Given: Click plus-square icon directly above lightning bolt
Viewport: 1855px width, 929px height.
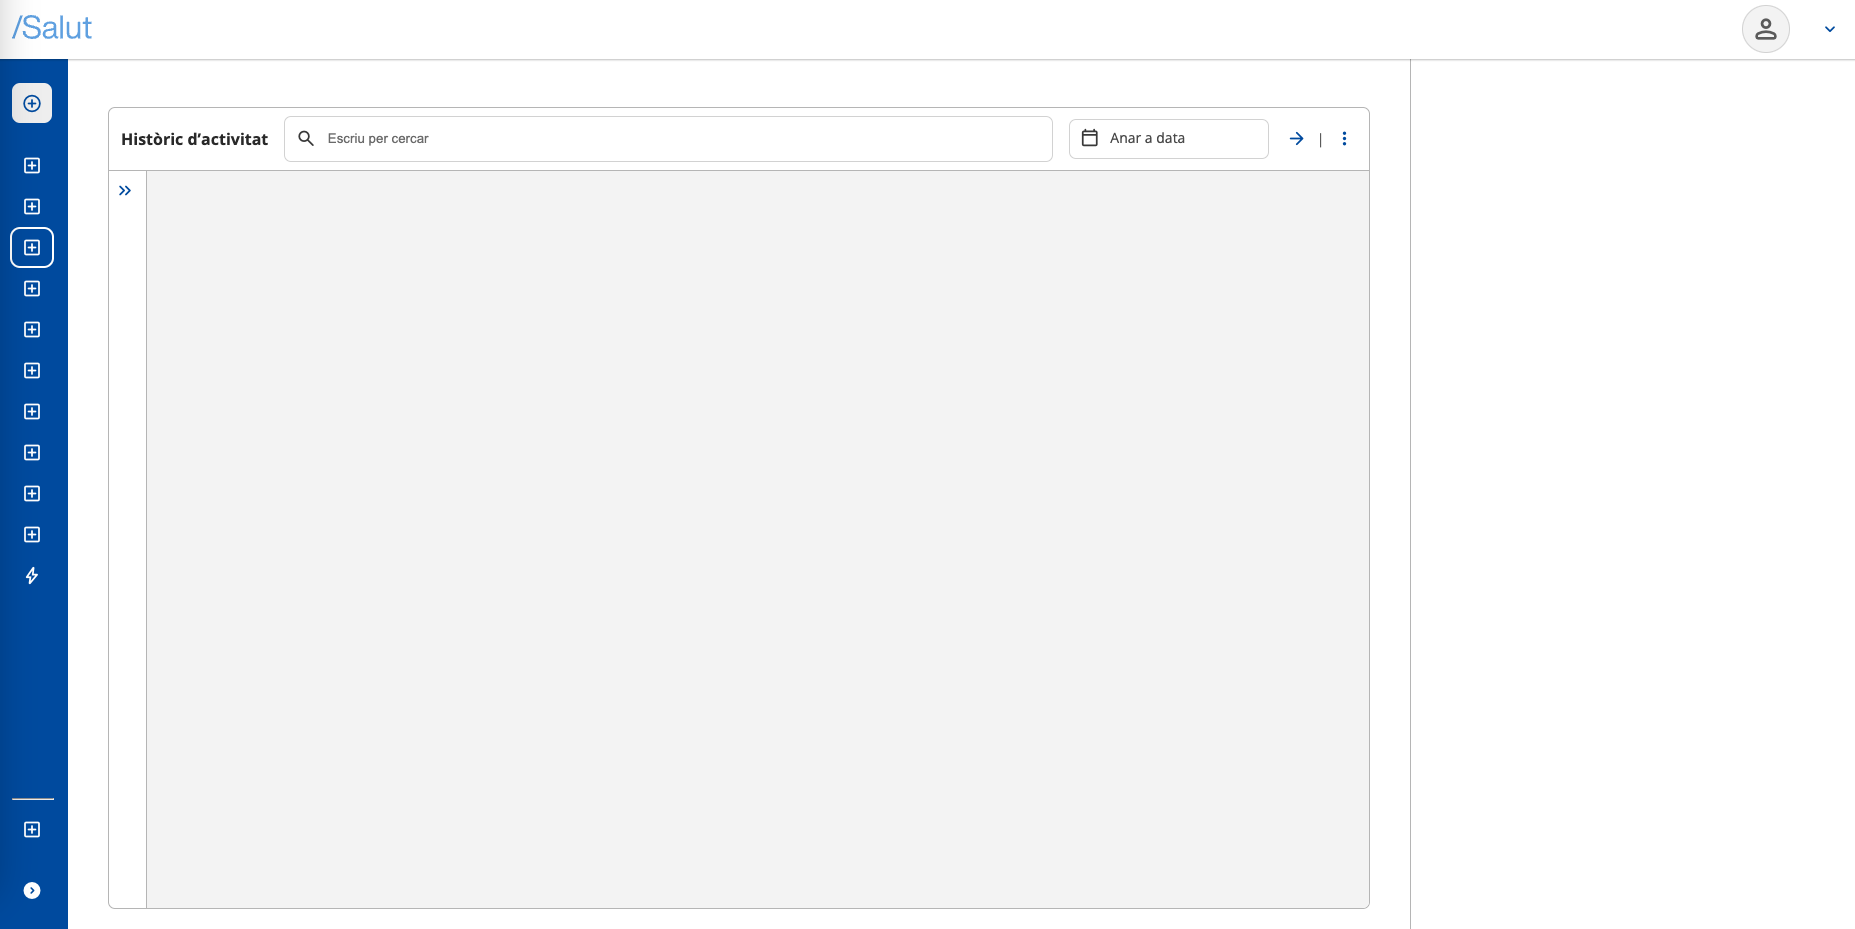Looking at the screenshot, I should (x=32, y=535).
